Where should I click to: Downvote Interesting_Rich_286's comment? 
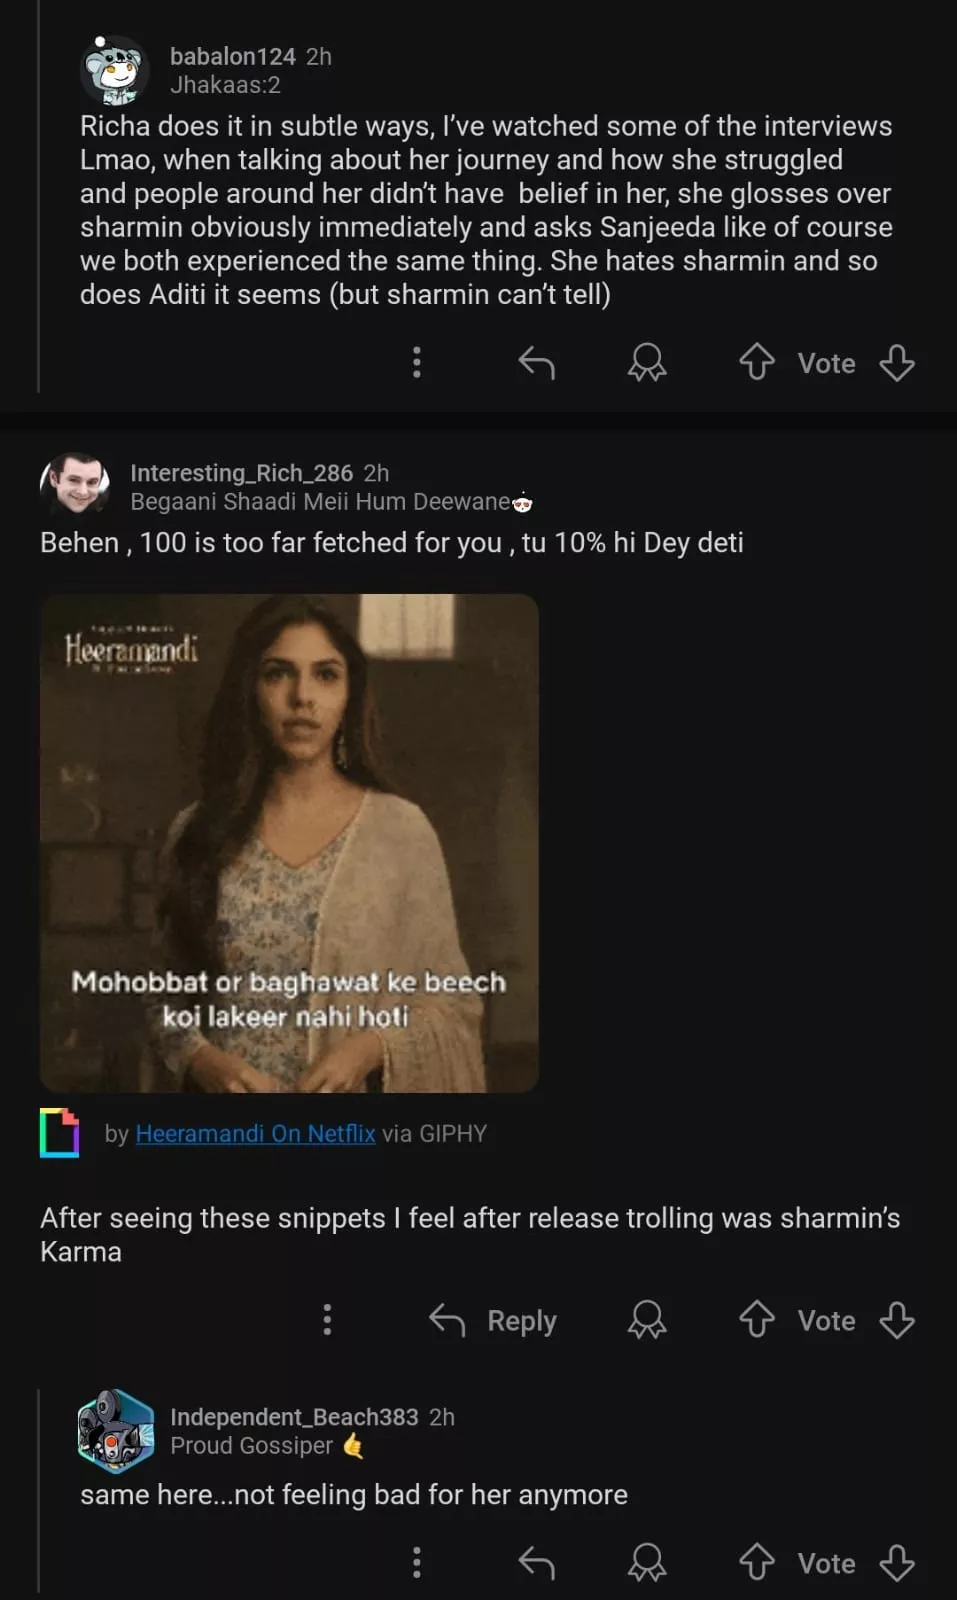(897, 1320)
